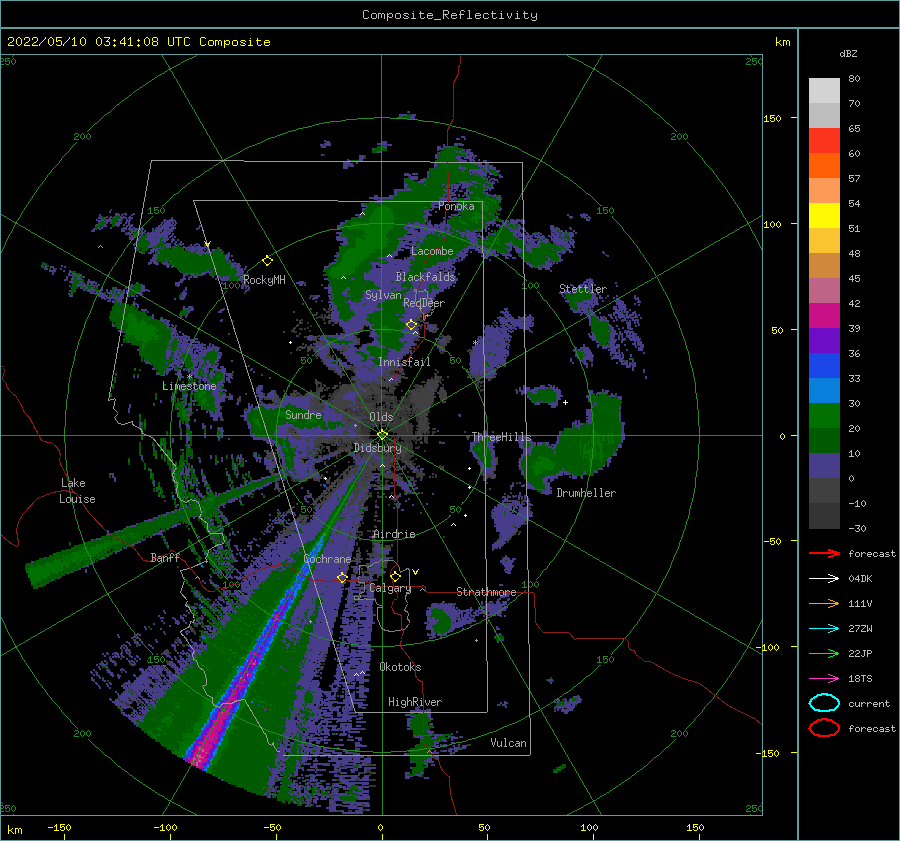Screen dimensions: 900x841
Task: Select the orange swatch between 60 and 57
Action: [x=824, y=166]
